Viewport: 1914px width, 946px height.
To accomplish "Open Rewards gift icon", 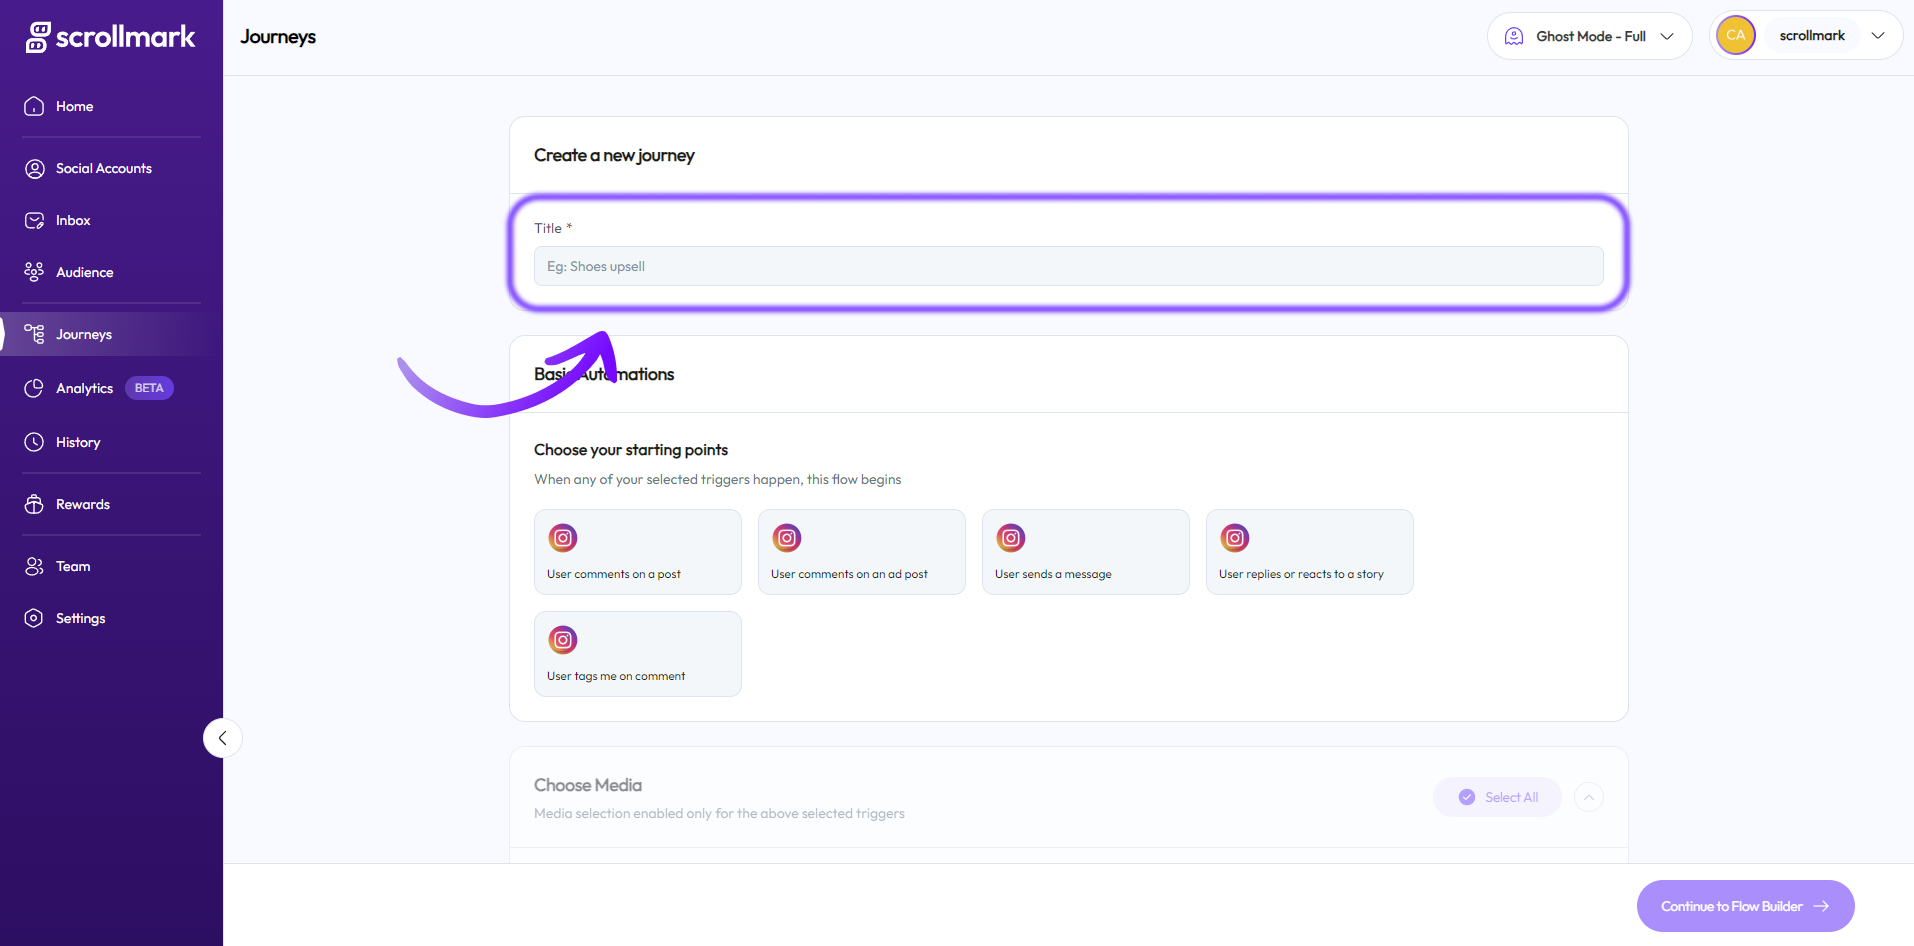I will click(34, 504).
